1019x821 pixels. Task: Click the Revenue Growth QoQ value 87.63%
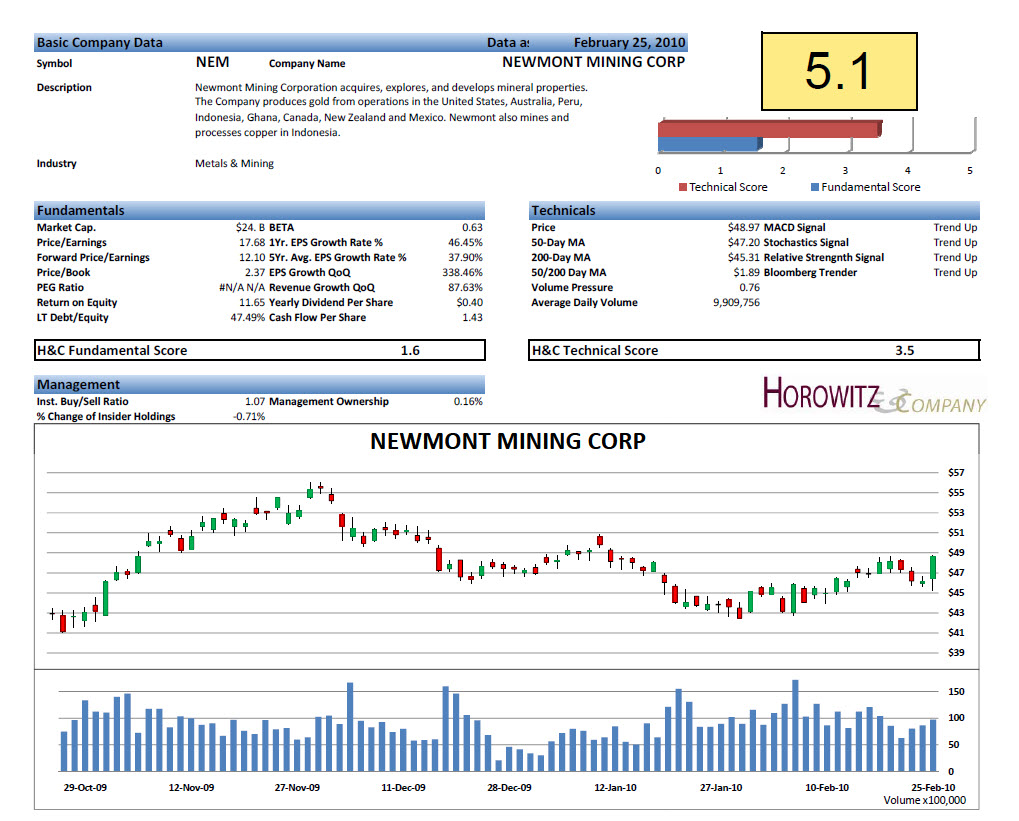pyautogui.click(x=465, y=287)
